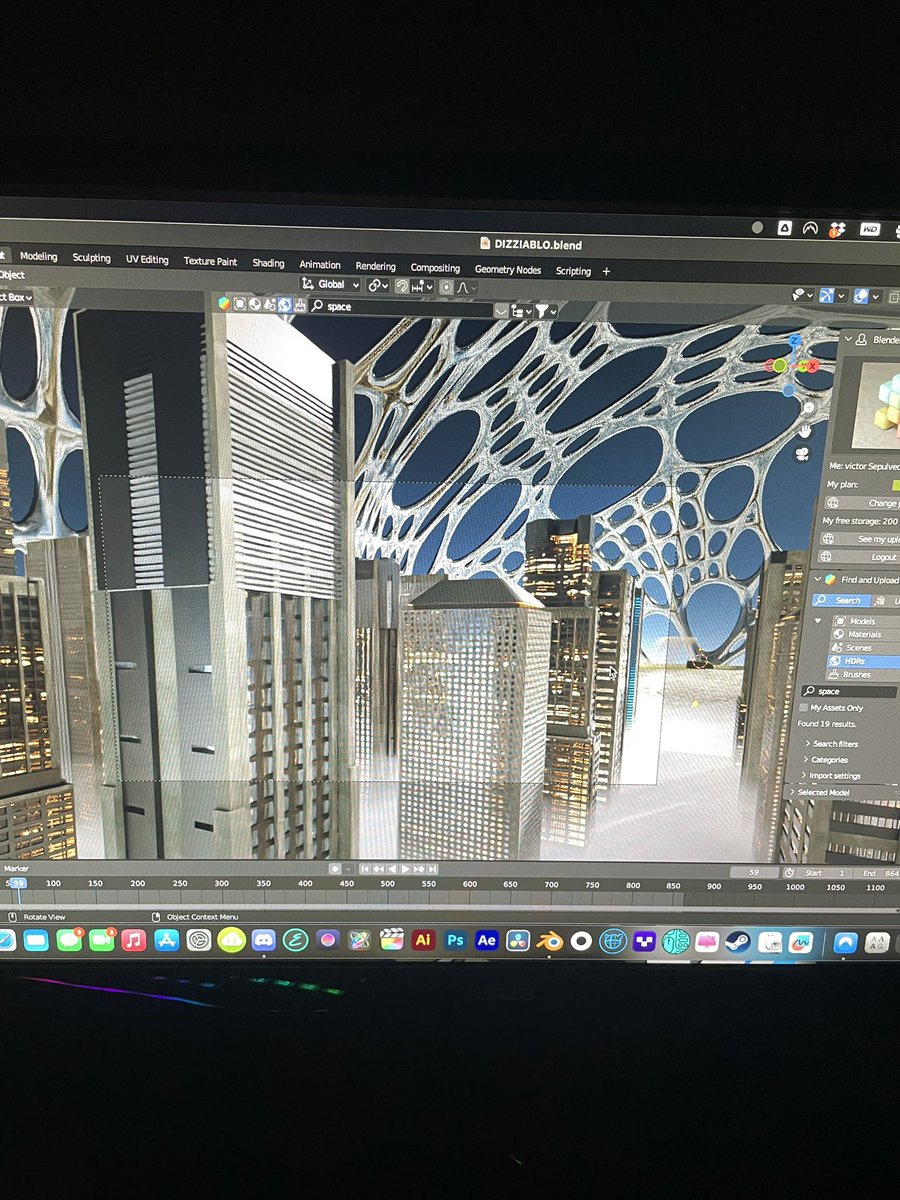Image resolution: width=900 pixels, height=1200 pixels.
Task: Open the proportional falloff curve dropdown
Action: pyautogui.click(x=466, y=288)
